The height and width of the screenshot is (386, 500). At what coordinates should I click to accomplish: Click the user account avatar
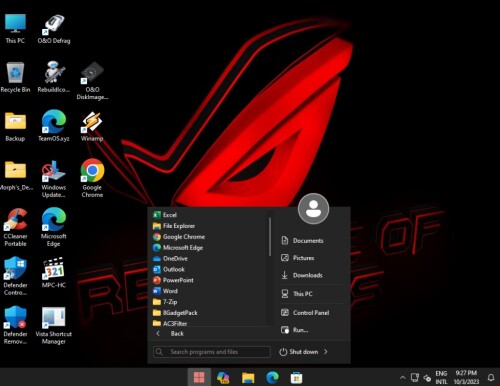(x=313, y=209)
